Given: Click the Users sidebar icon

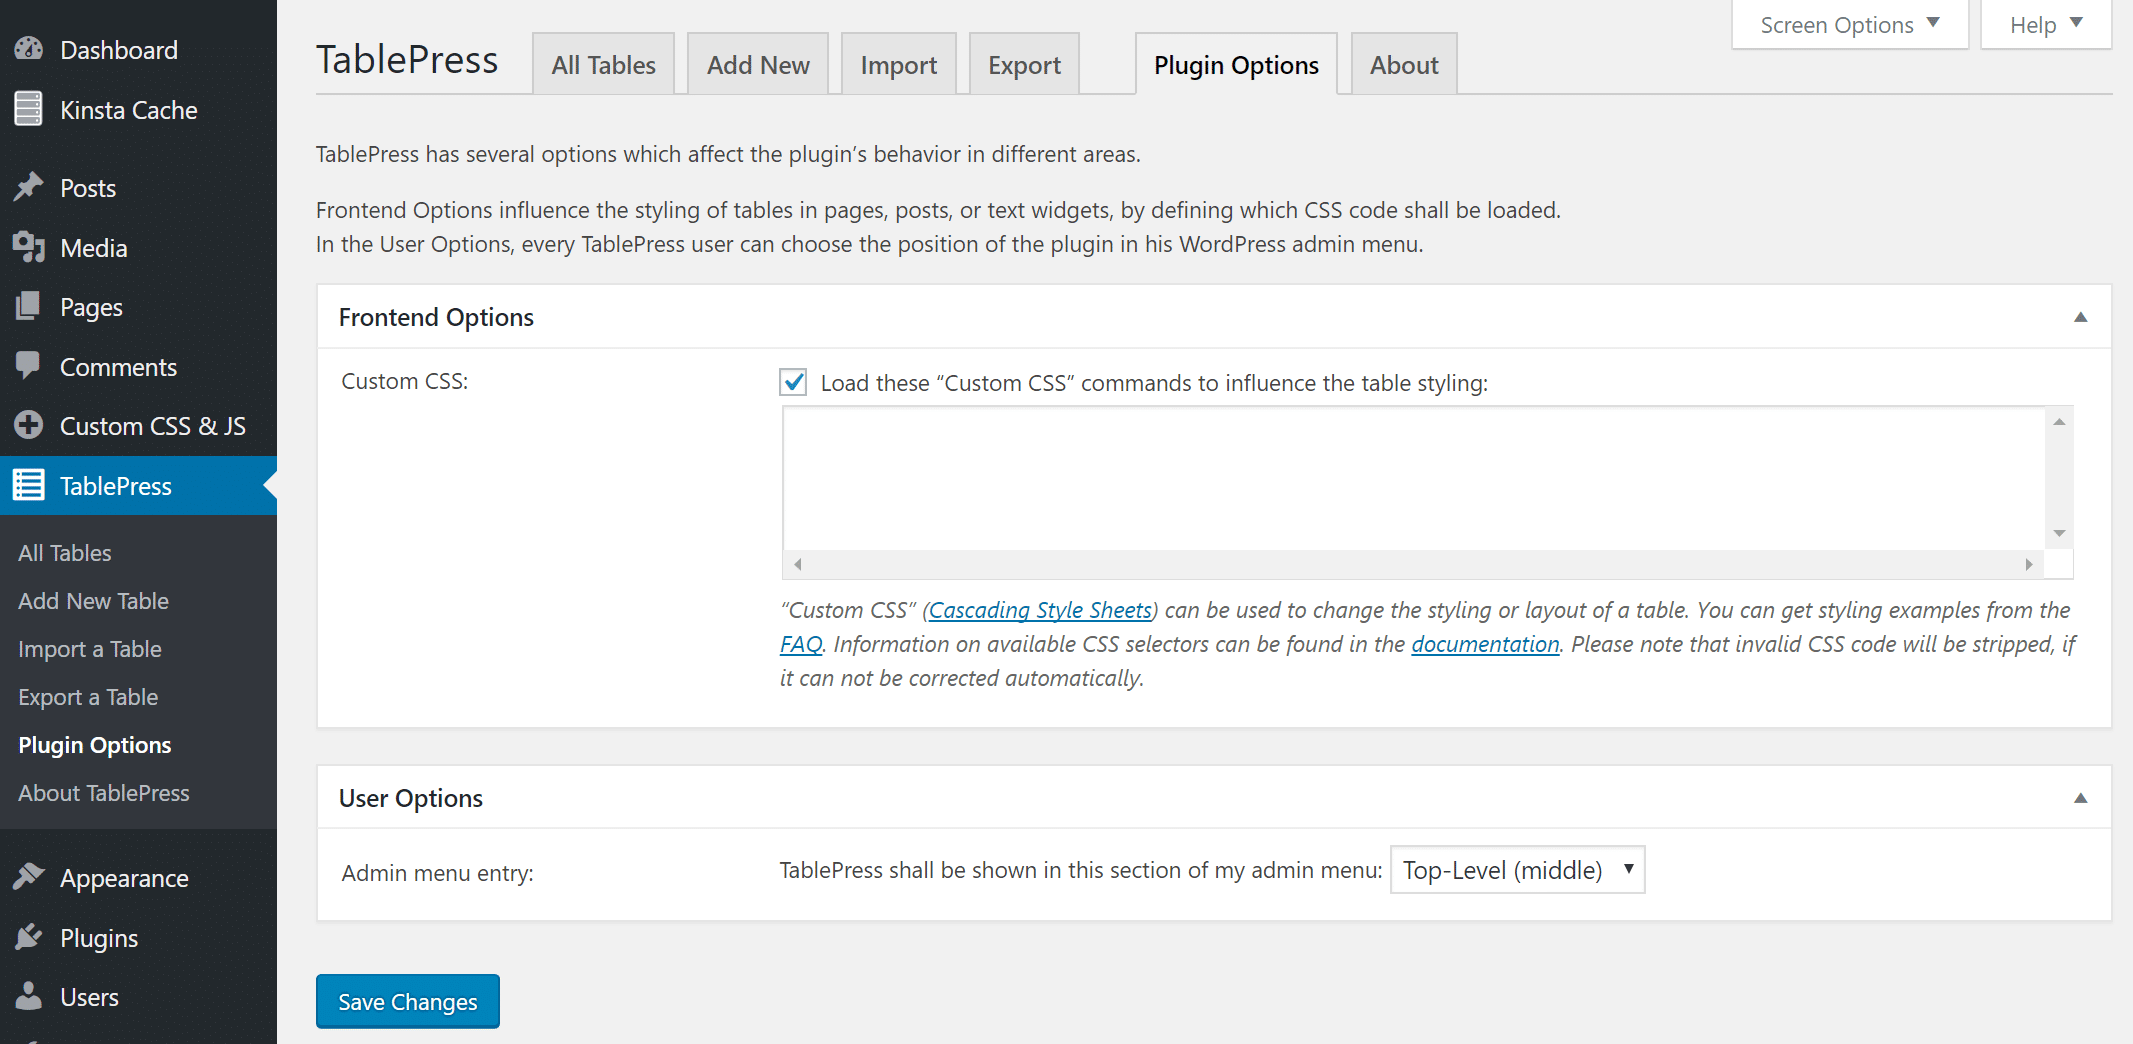Looking at the screenshot, I should tap(29, 996).
